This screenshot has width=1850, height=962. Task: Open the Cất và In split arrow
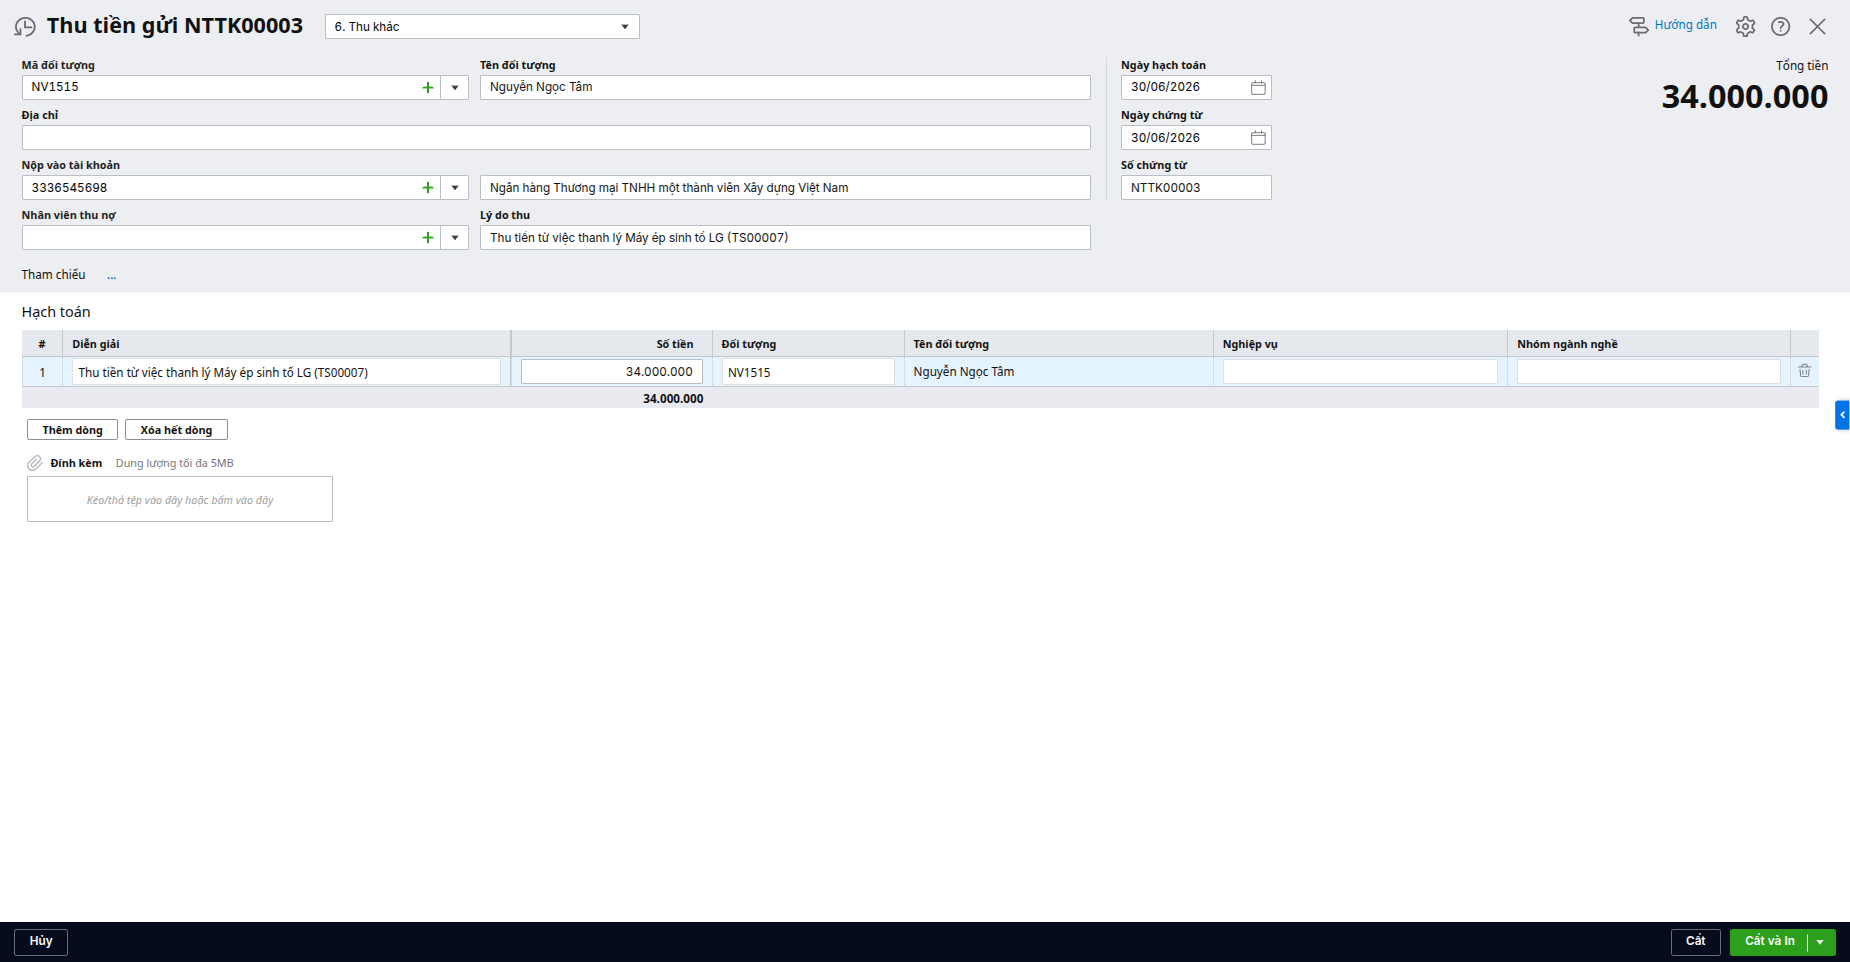tap(1821, 942)
